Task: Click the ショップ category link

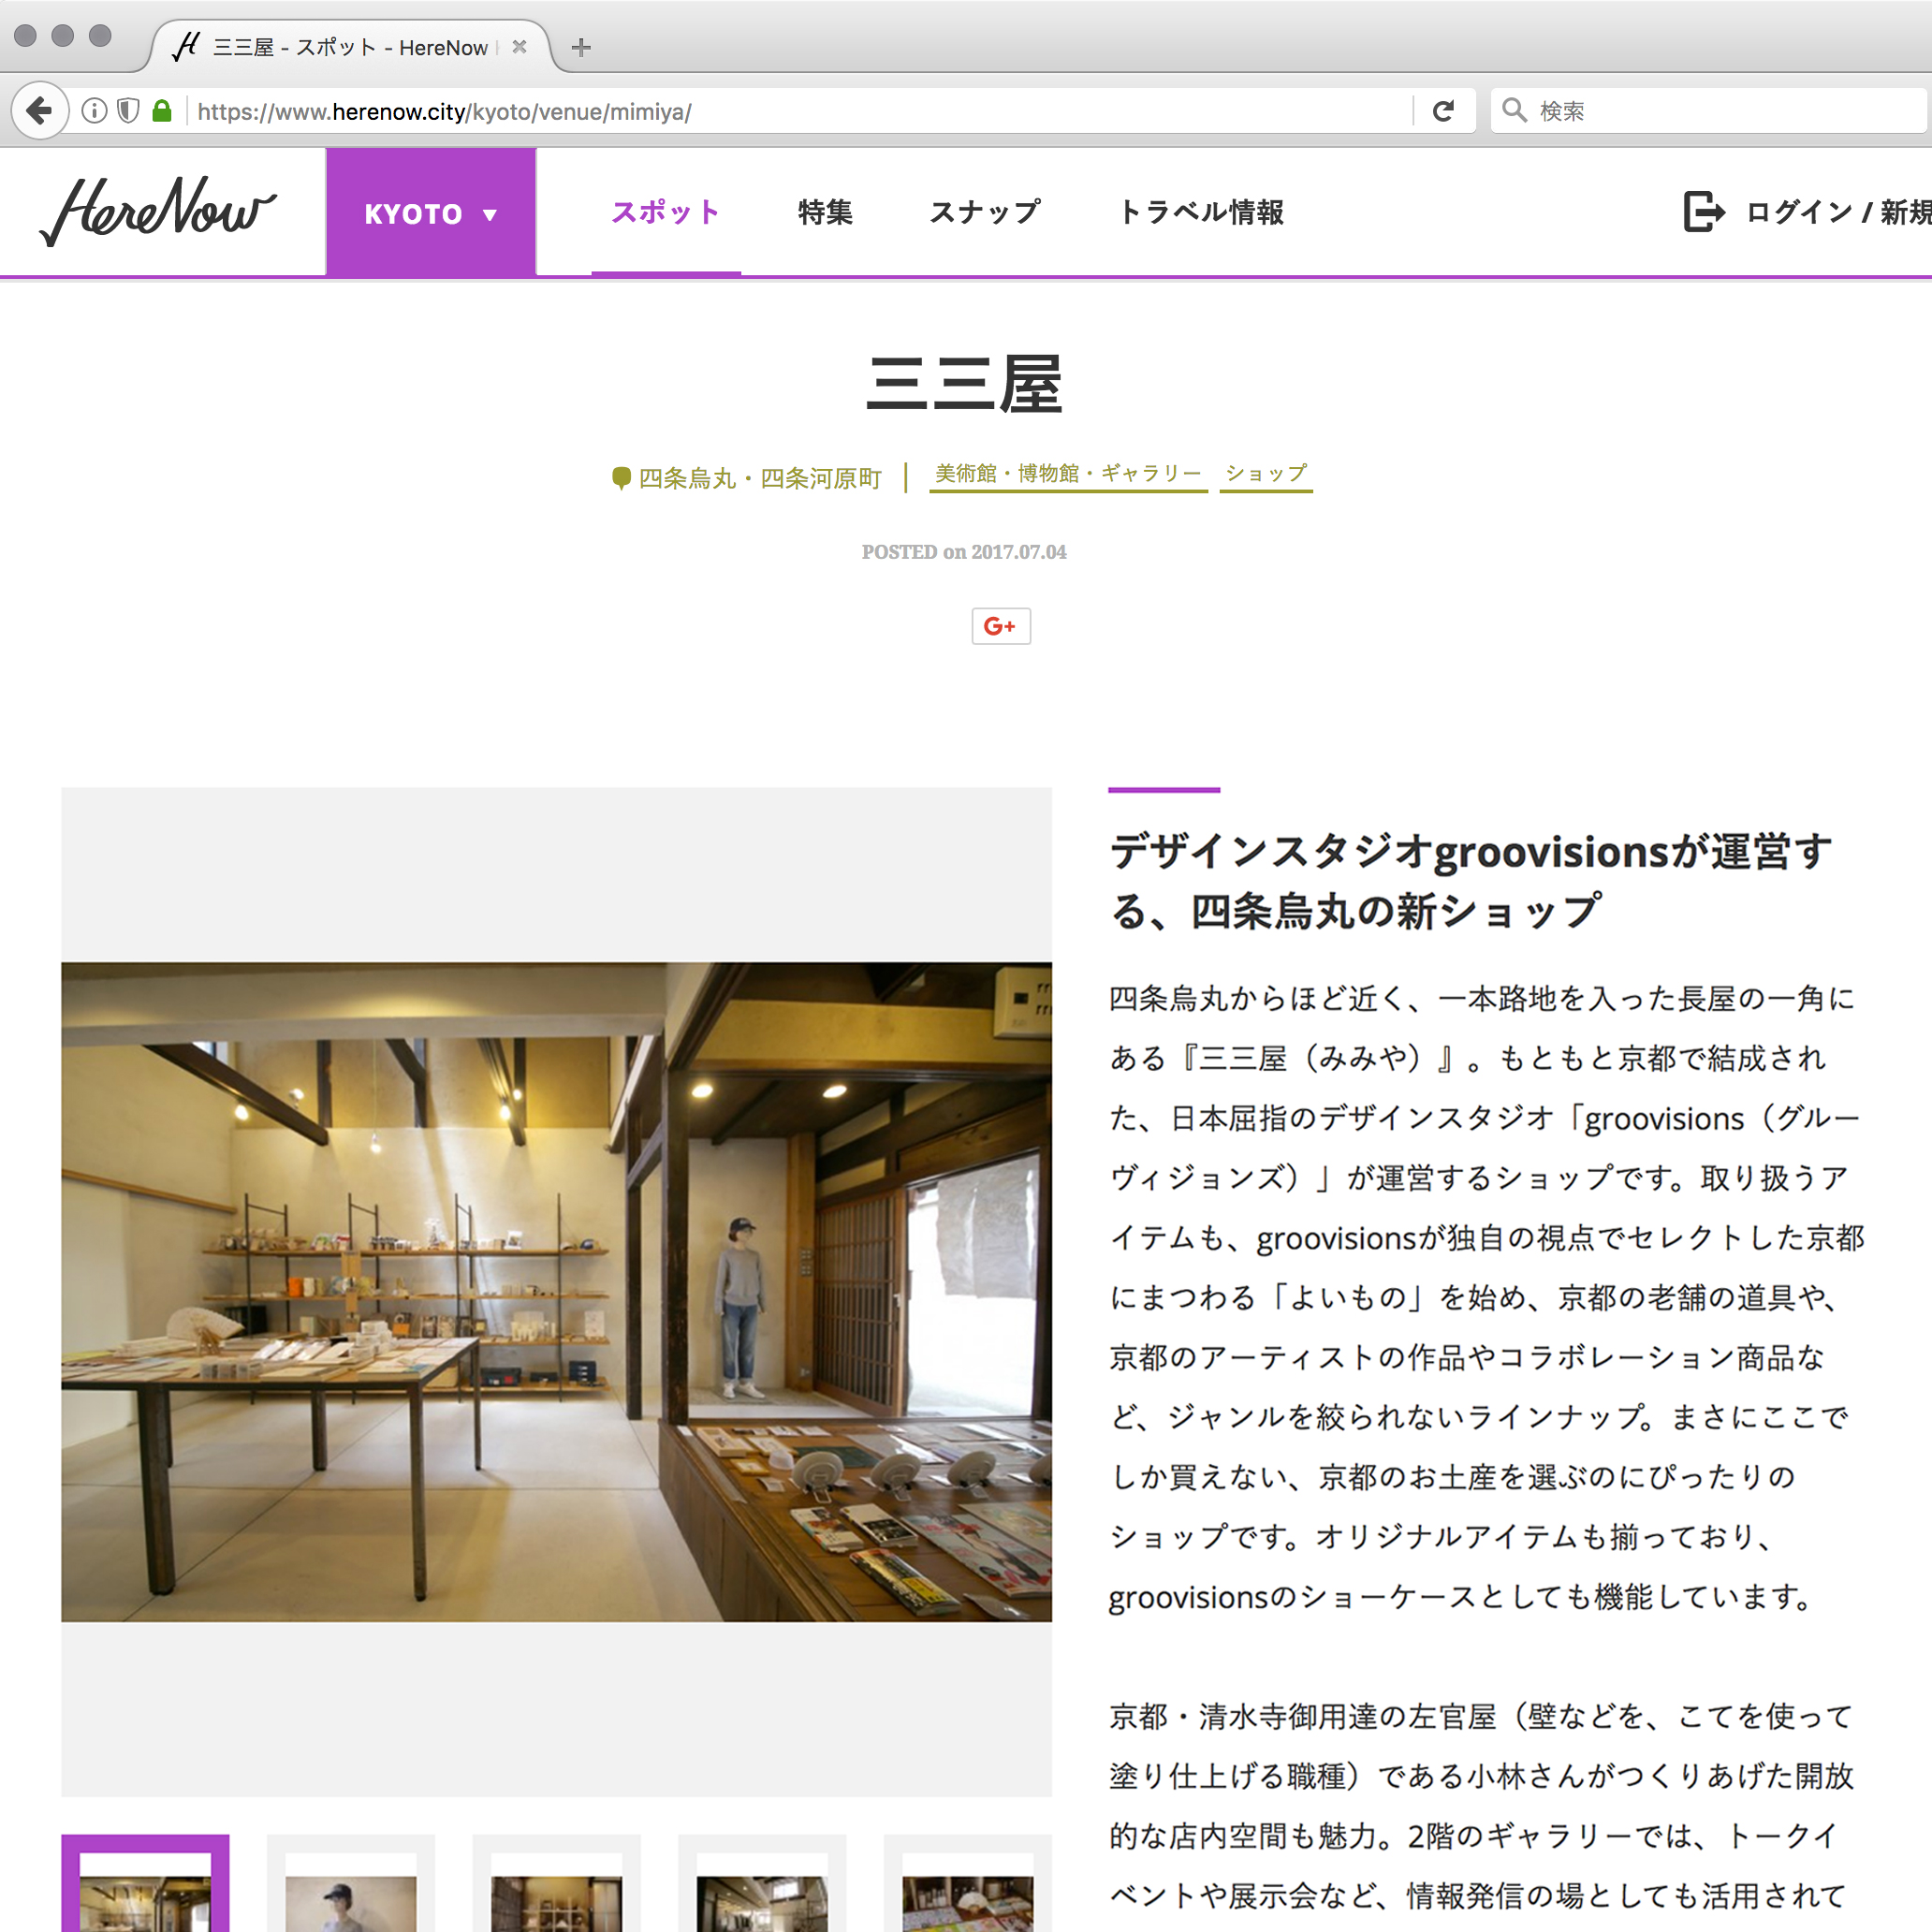Action: click(x=1266, y=474)
